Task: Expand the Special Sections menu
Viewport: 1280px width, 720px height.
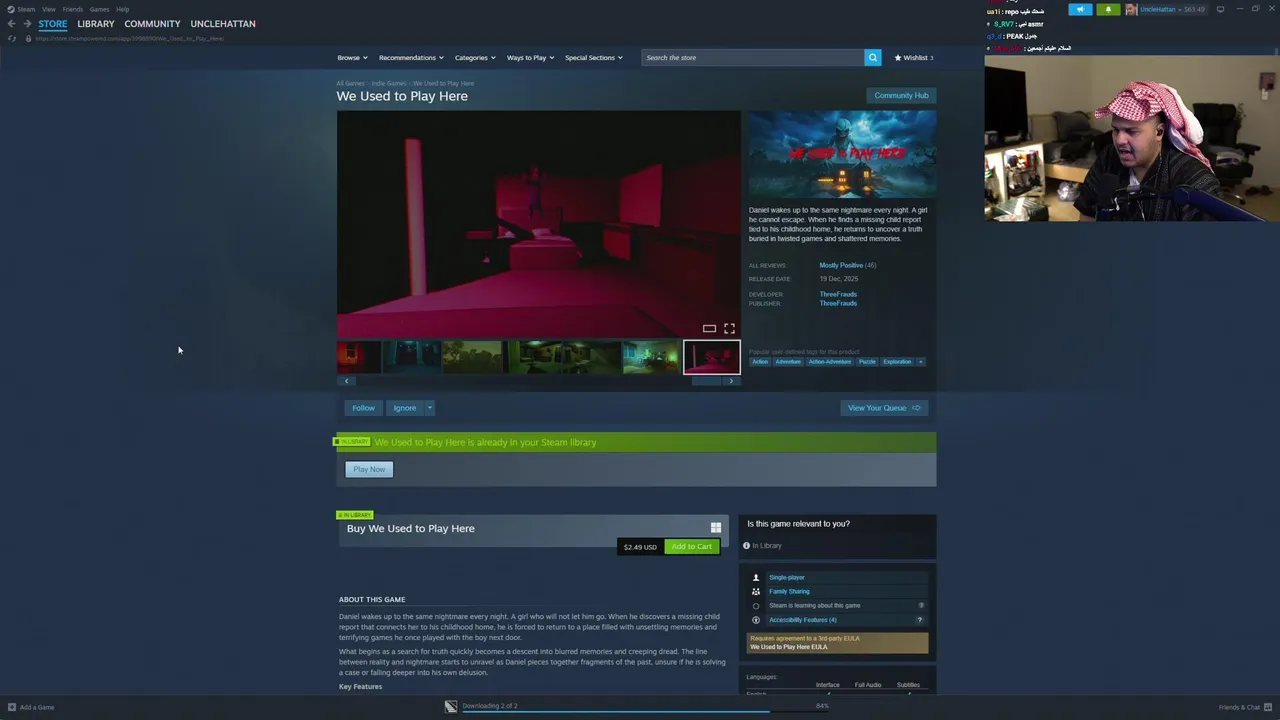Action: pyautogui.click(x=594, y=58)
